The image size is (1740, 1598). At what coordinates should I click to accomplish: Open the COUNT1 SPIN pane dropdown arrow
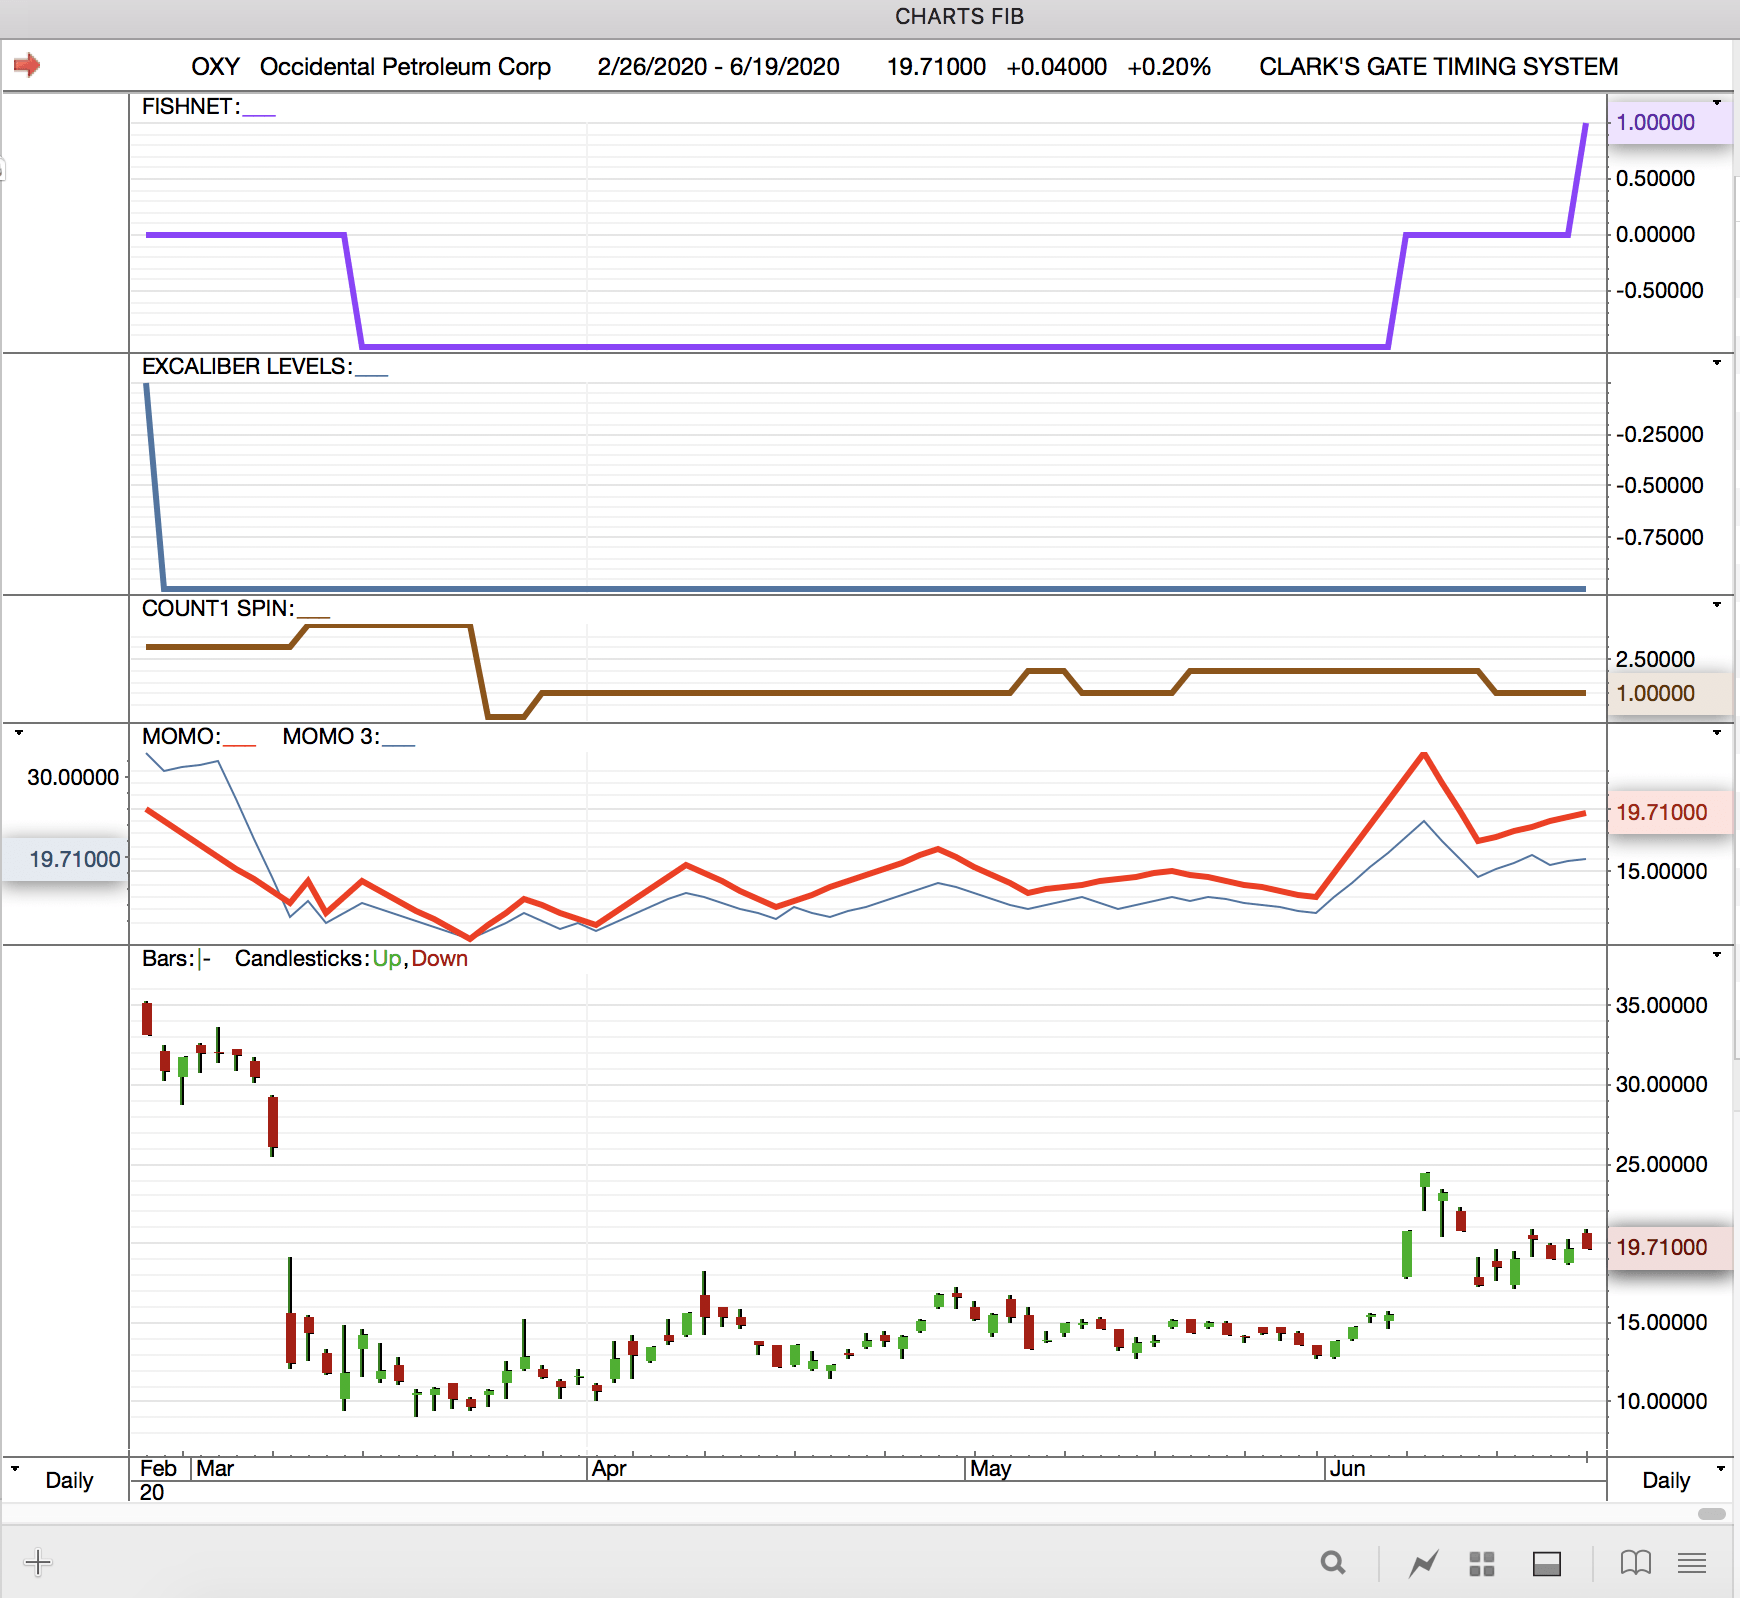point(1717,605)
